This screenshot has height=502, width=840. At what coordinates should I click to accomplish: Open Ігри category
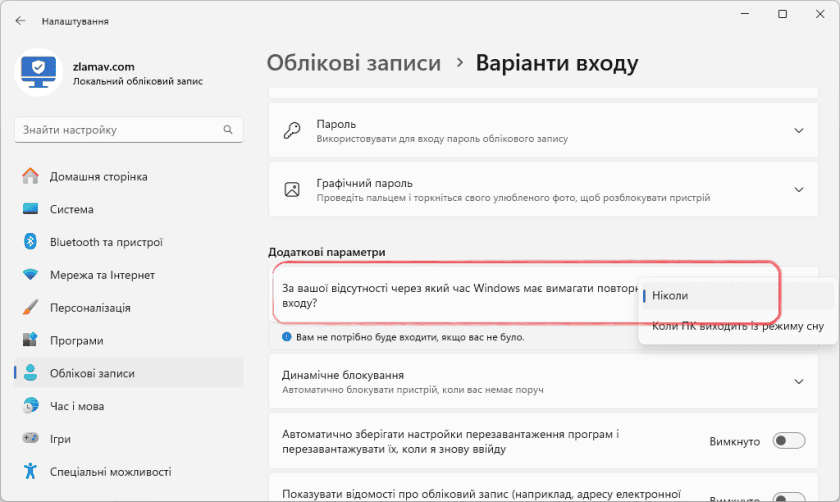pos(129,438)
